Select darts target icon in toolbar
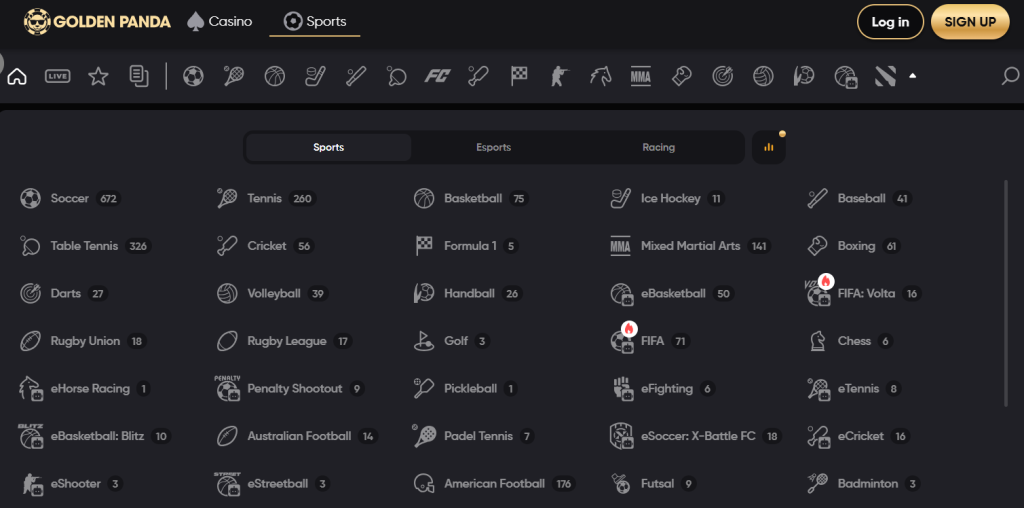 click(x=722, y=76)
